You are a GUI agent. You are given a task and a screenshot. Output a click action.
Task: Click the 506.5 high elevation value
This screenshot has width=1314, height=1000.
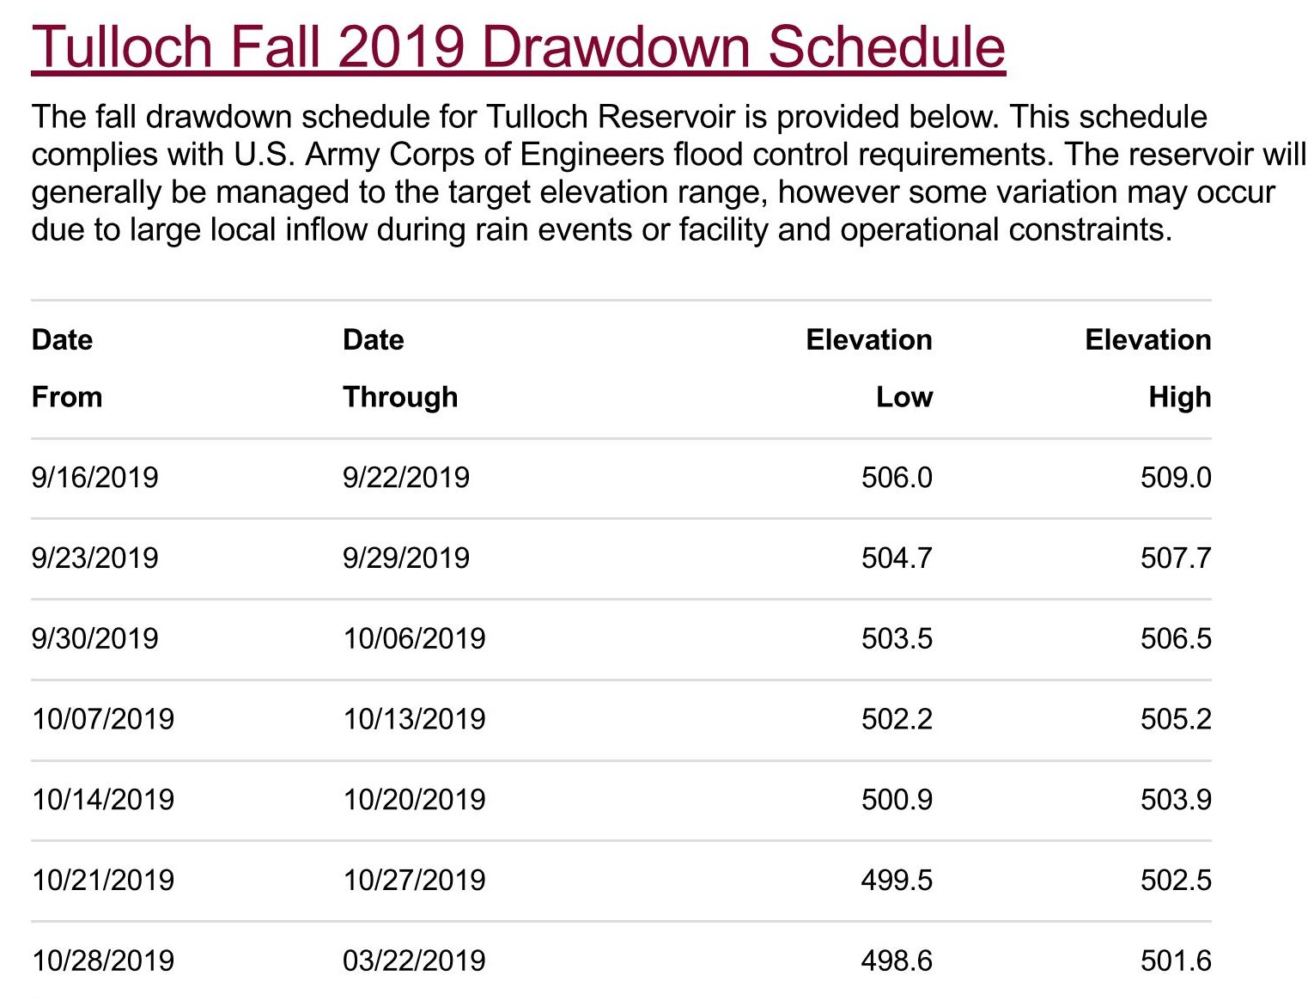click(x=1176, y=638)
